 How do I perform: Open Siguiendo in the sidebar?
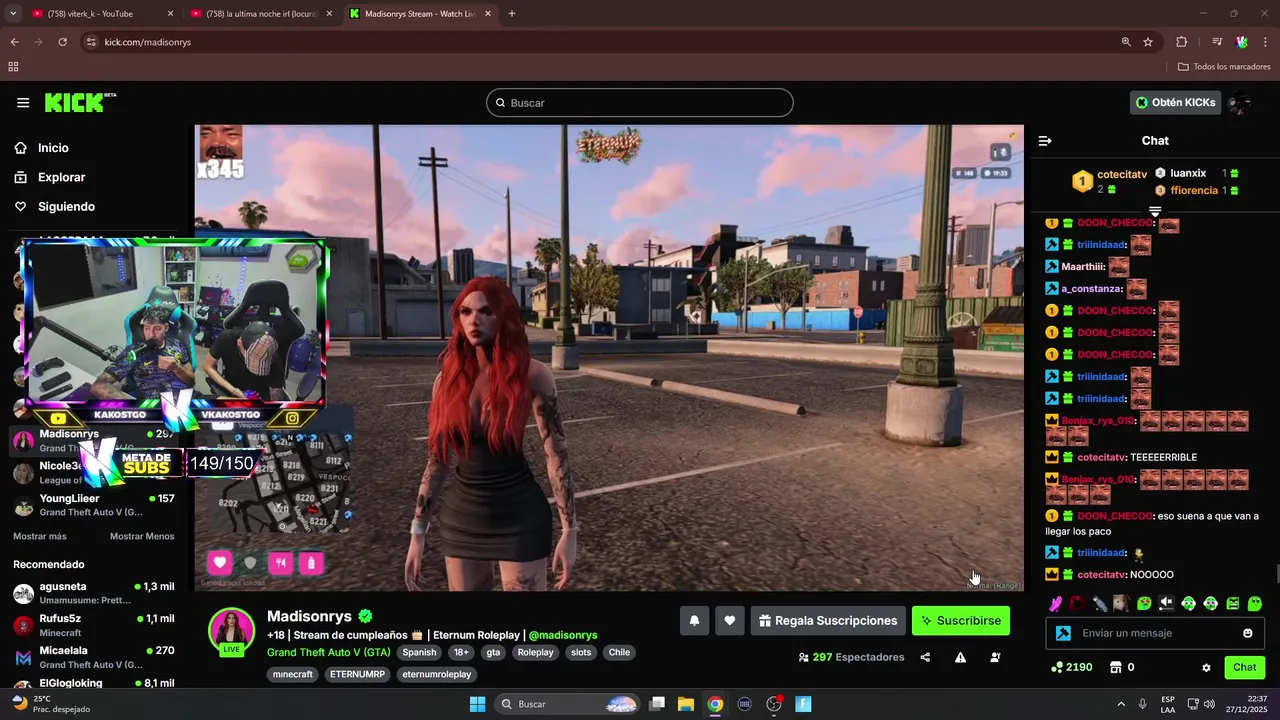pos(66,207)
